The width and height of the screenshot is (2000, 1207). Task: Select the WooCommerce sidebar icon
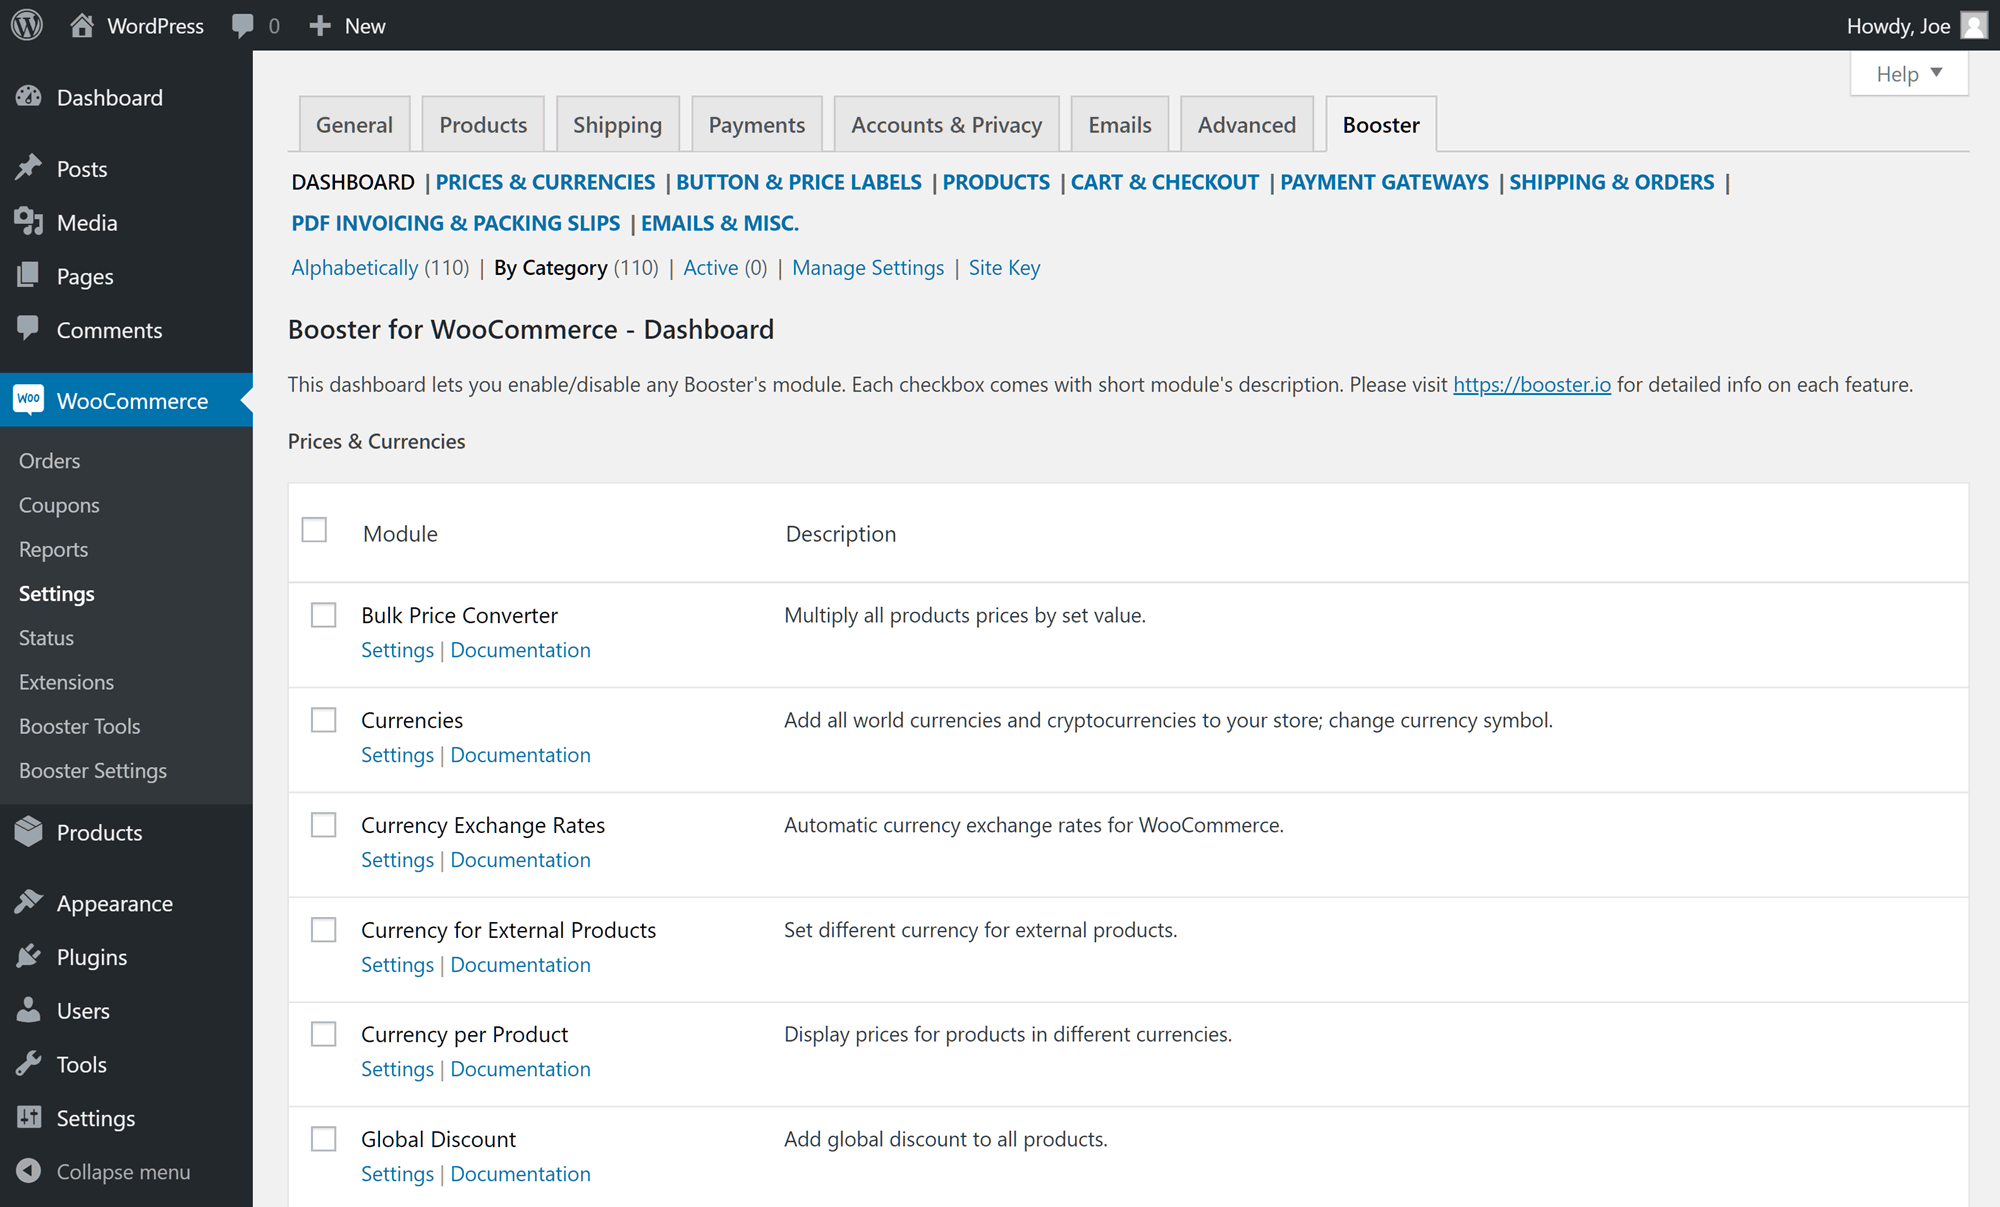27,400
